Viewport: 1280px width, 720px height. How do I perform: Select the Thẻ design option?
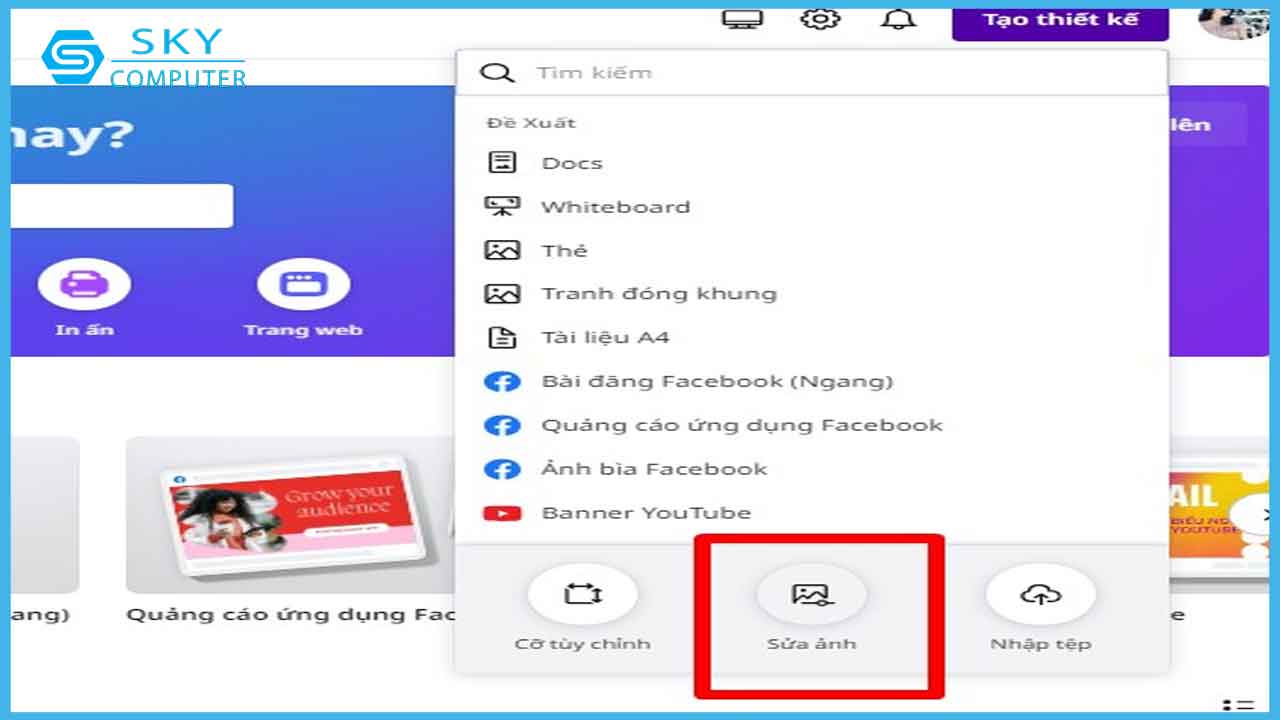tap(564, 250)
